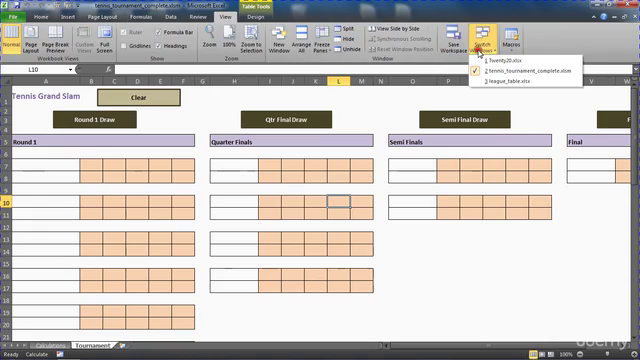Open the Design table tools tab
This screenshot has width=640, height=360.
[256, 17]
